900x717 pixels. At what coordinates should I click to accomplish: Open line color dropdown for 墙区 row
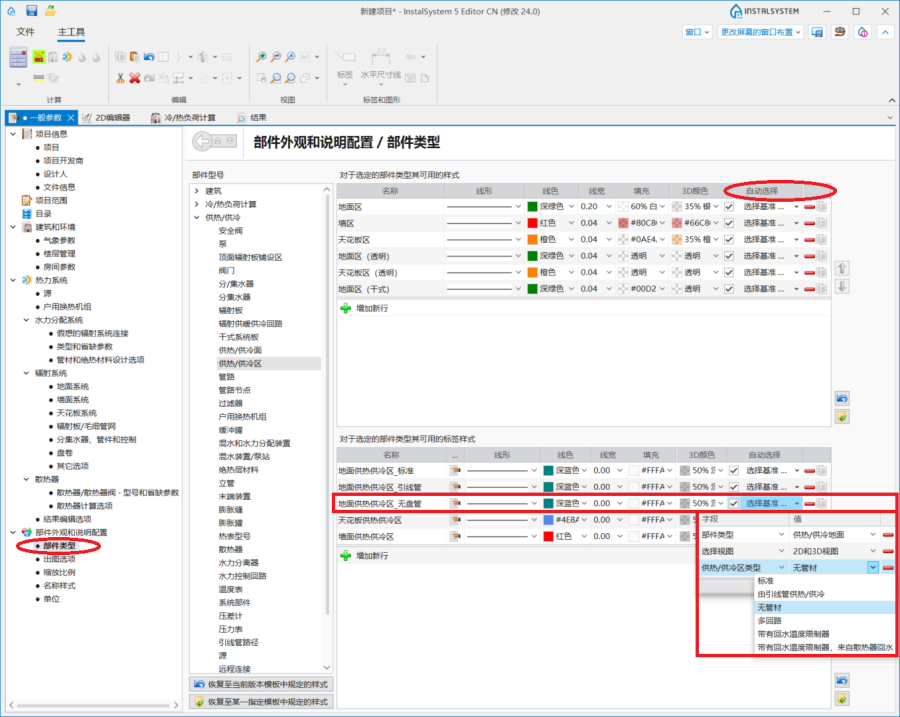click(x=571, y=223)
